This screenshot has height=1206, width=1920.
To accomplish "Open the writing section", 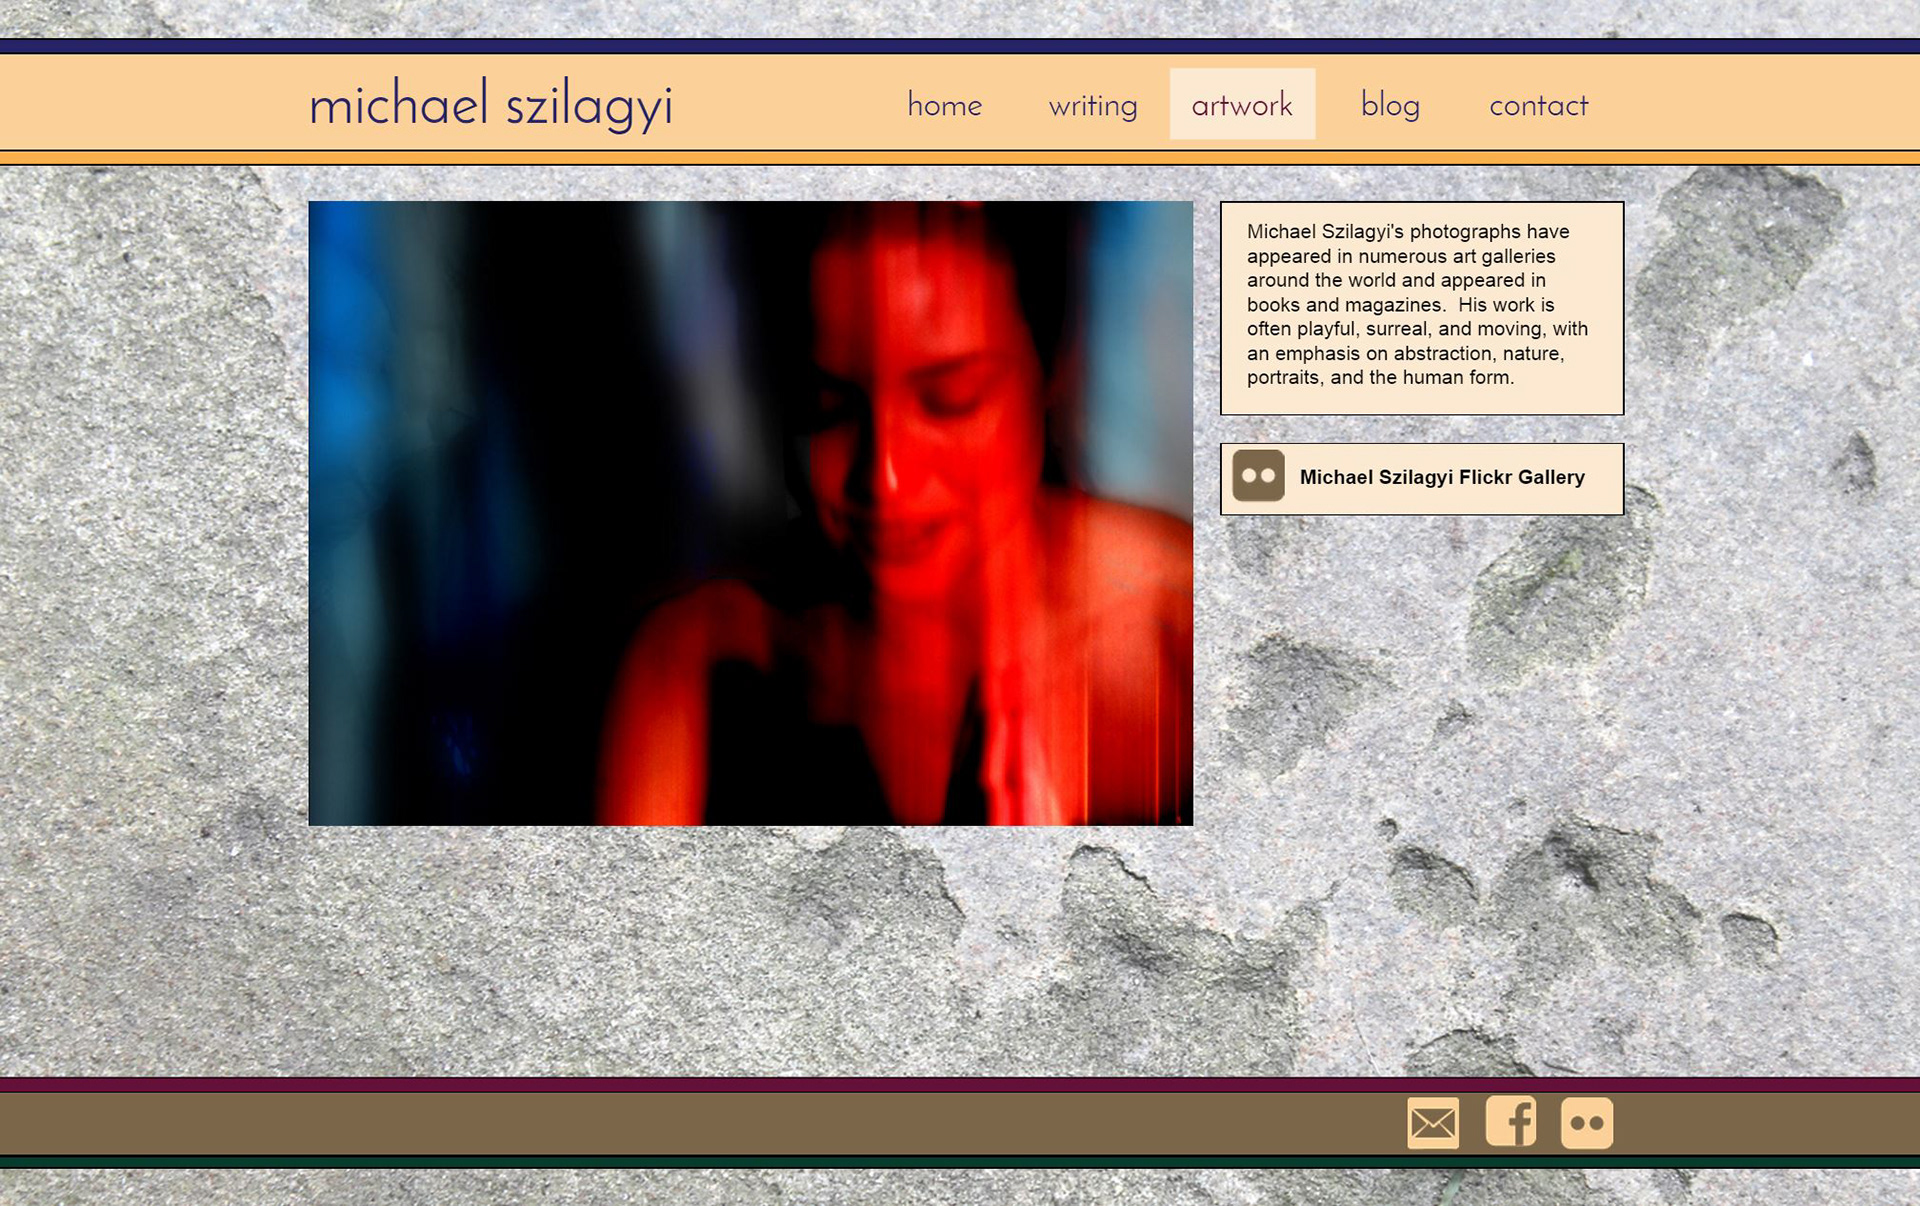I will [x=1092, y=105].
